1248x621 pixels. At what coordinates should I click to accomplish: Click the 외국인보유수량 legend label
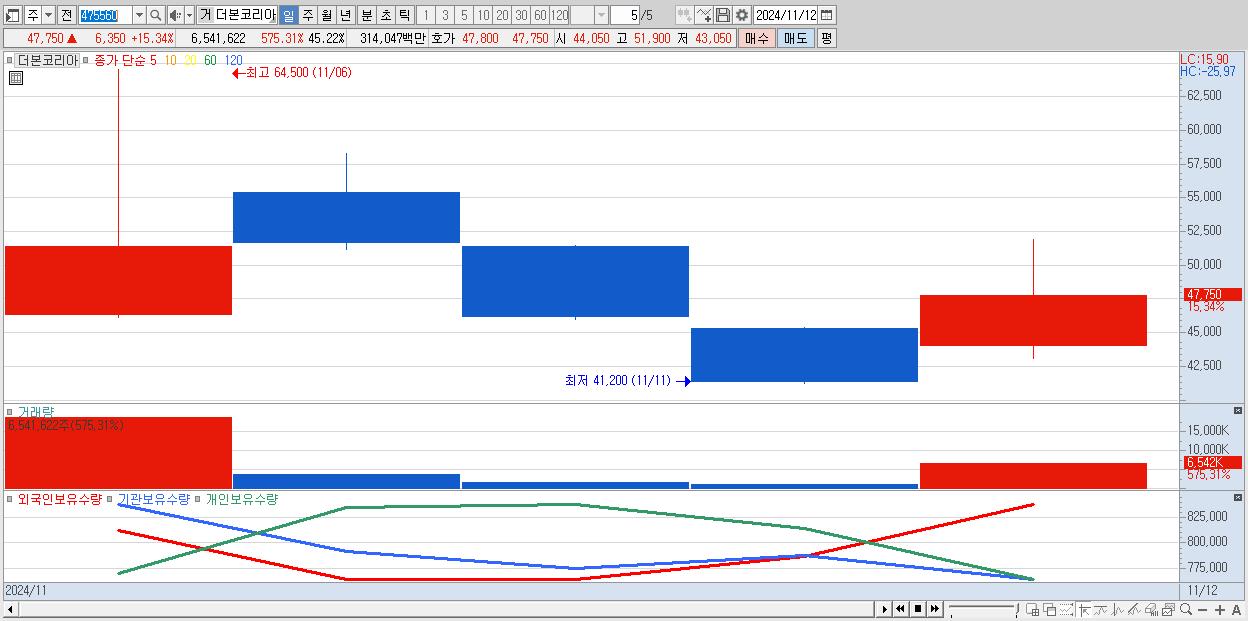click(x=60, y=499)
